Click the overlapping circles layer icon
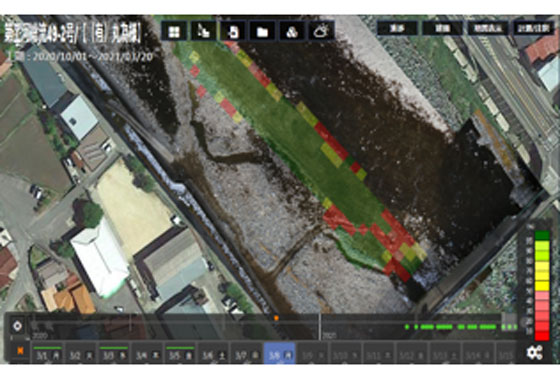Screen dimensions: 560x379 [292, 31]
